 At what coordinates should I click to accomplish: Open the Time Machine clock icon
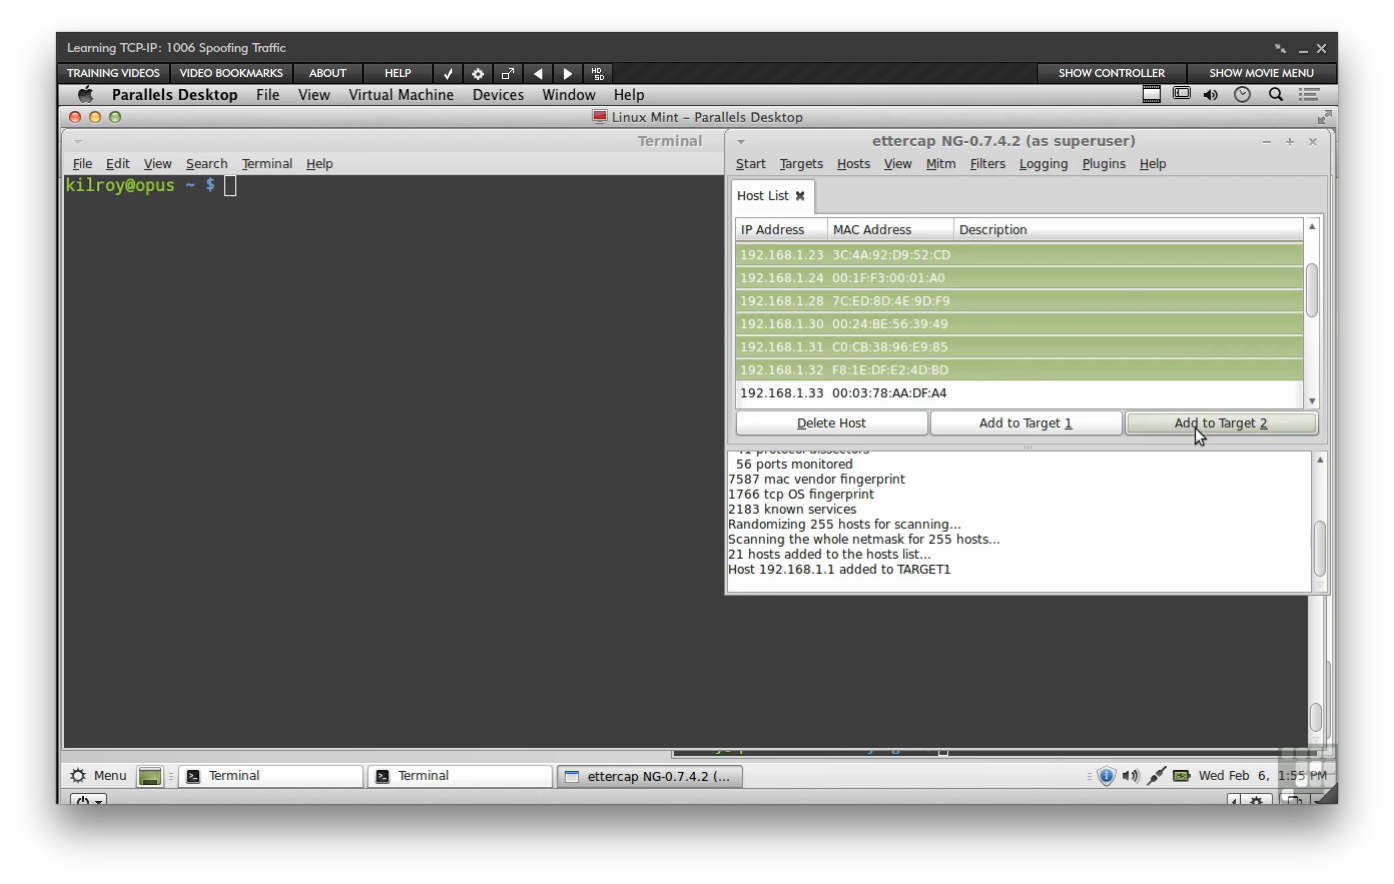coord(1242,94)
